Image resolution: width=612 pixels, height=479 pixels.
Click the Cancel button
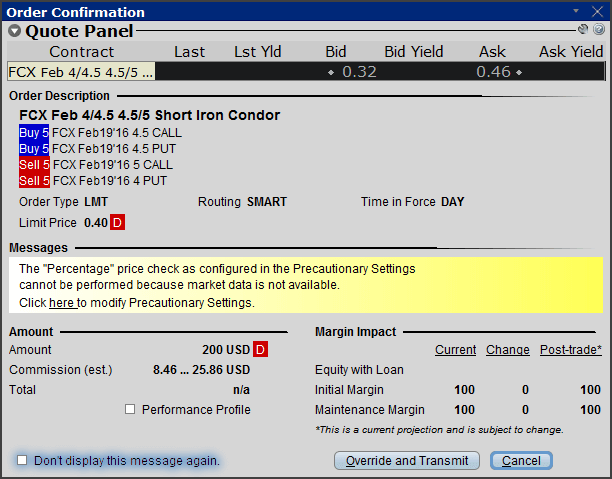521,461
